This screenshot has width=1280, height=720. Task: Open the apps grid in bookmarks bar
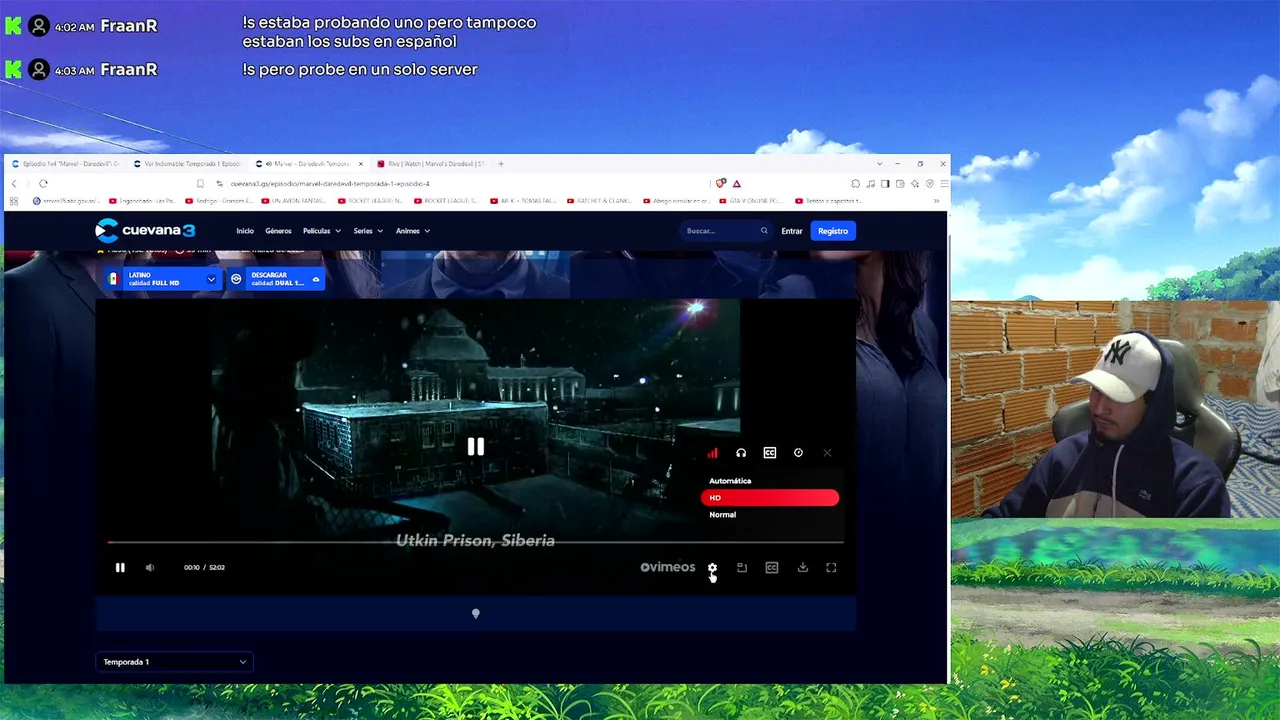click(13, 200)
